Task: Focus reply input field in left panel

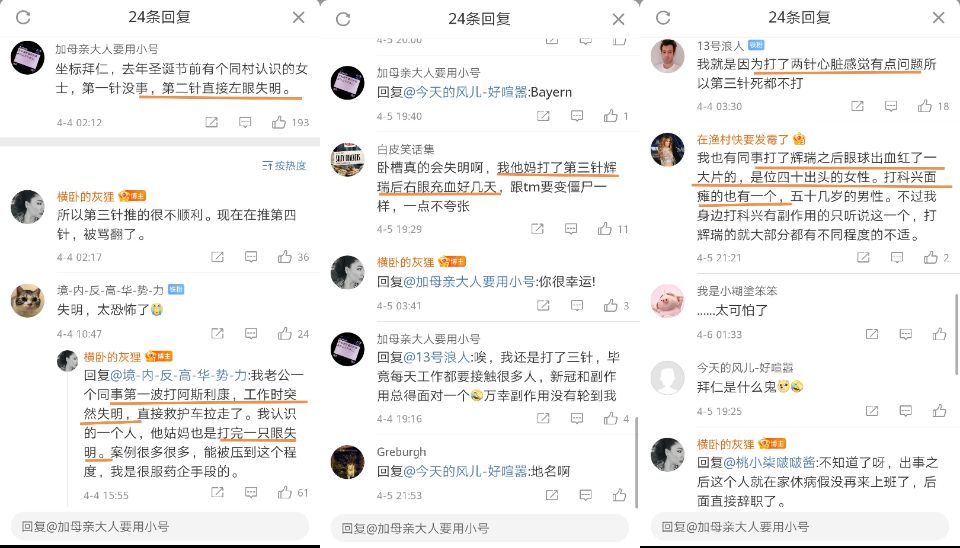Action: point(160,526)
